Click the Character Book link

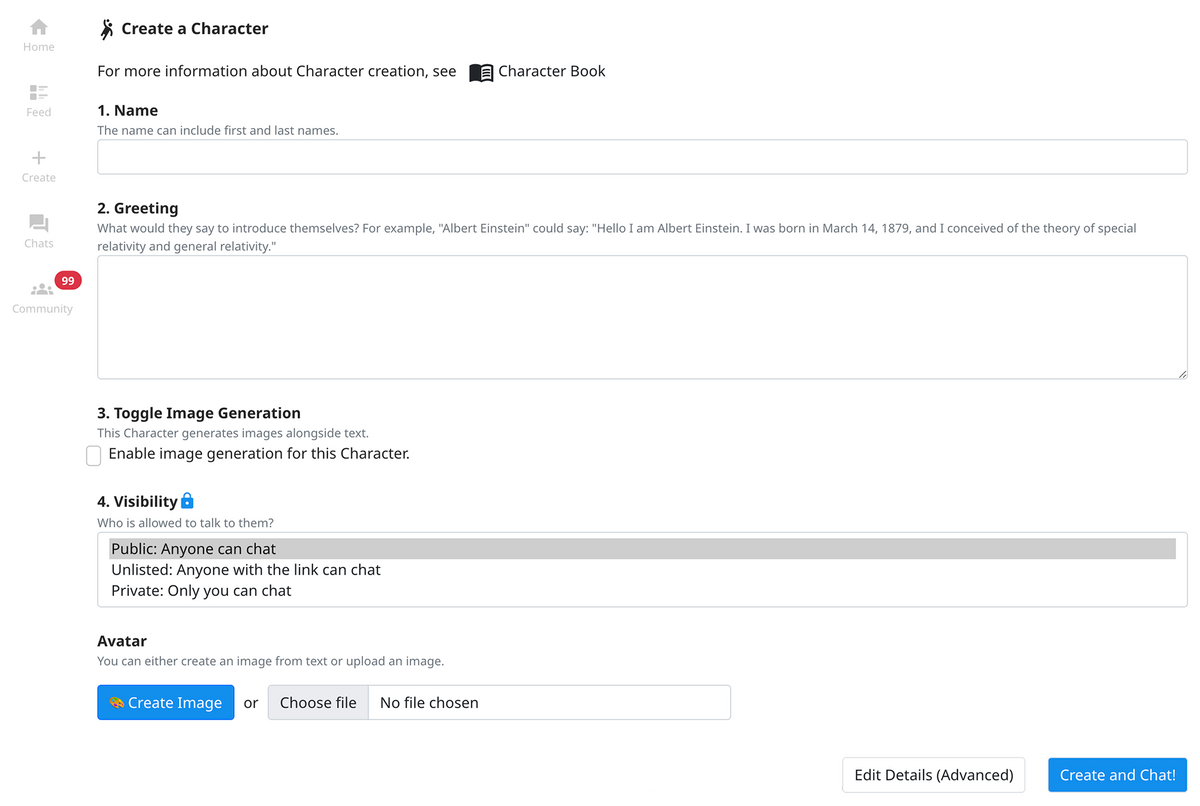[551, 72]
